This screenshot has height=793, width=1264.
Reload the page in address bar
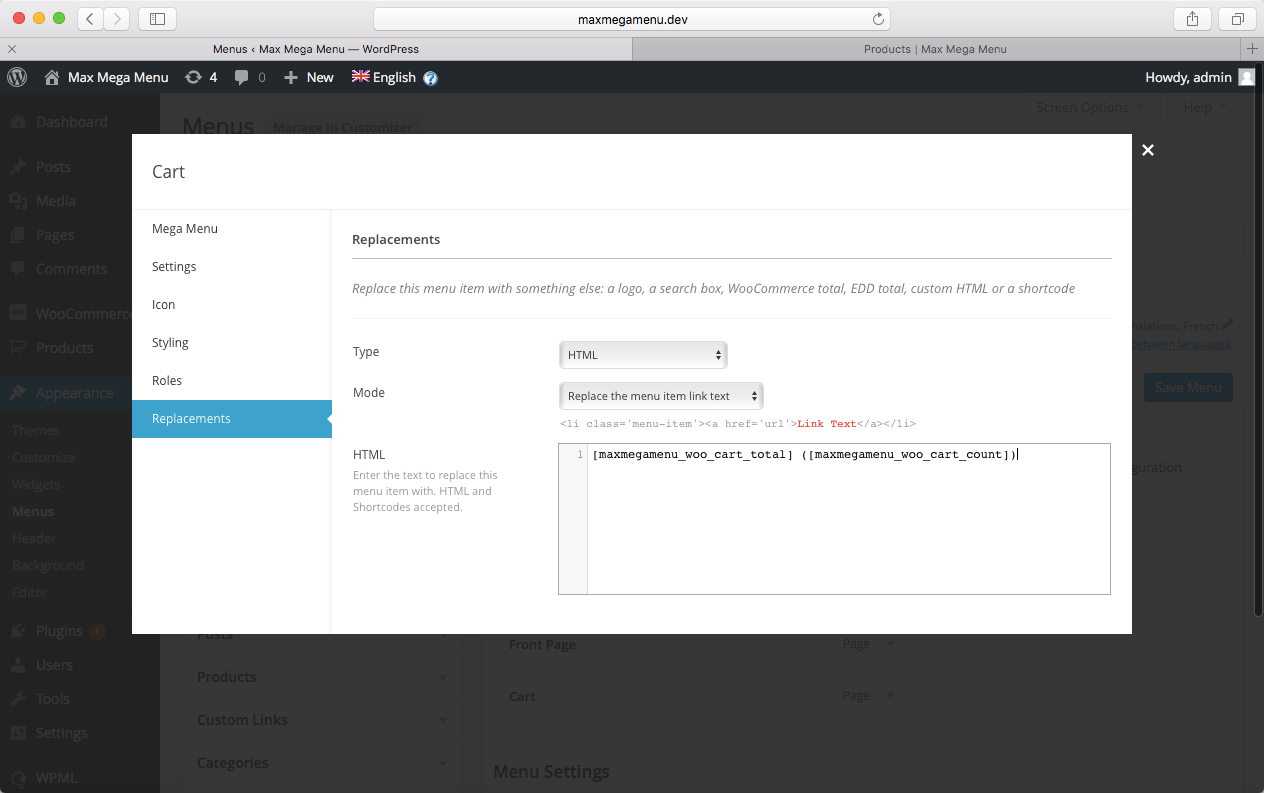pos(878,19)
